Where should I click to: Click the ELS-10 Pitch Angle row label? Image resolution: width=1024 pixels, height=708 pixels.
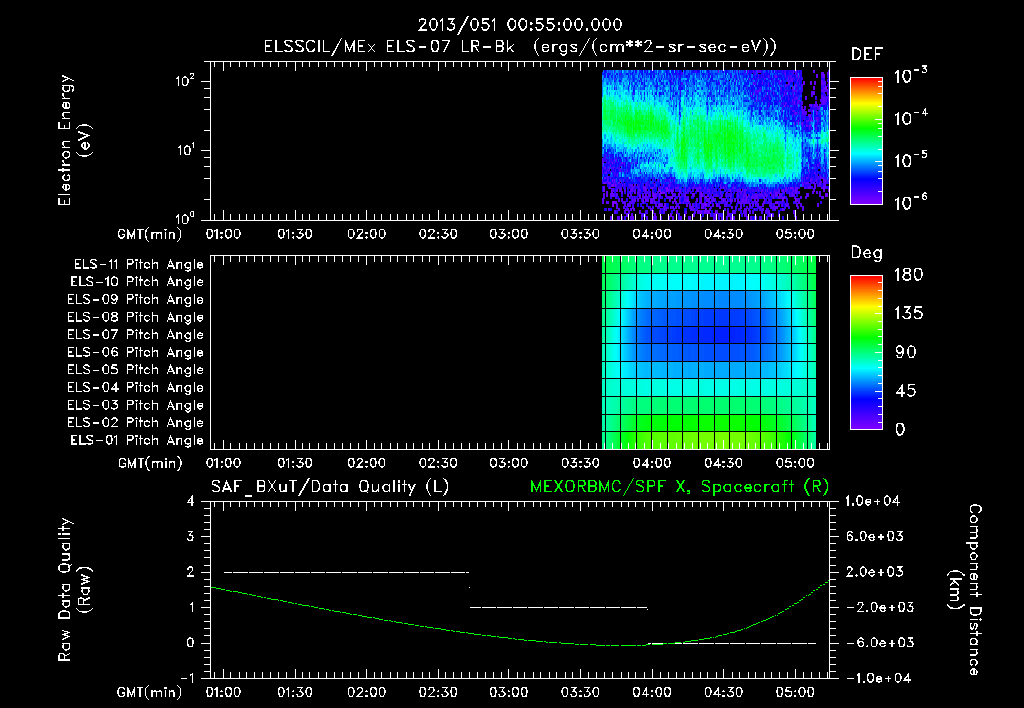137,282
